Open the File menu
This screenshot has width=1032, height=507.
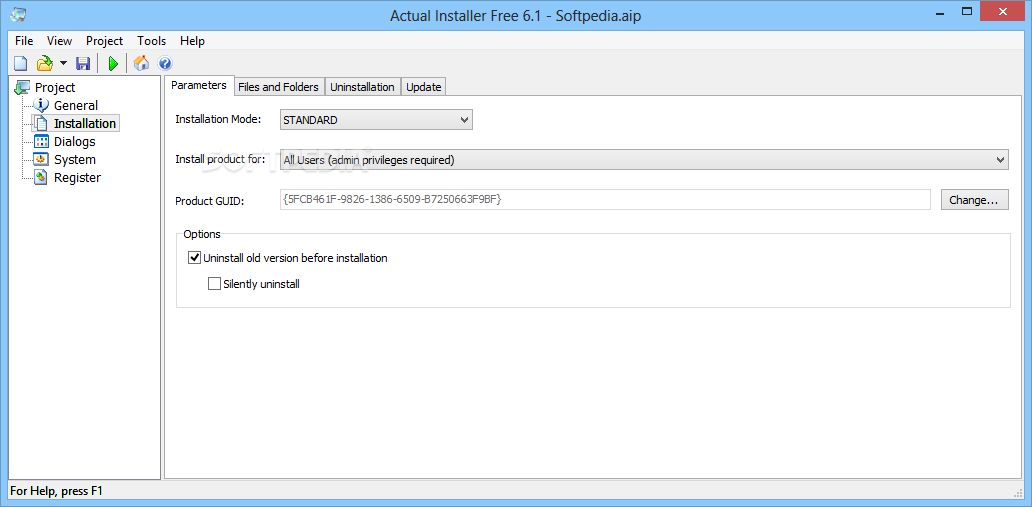point(24,41)
